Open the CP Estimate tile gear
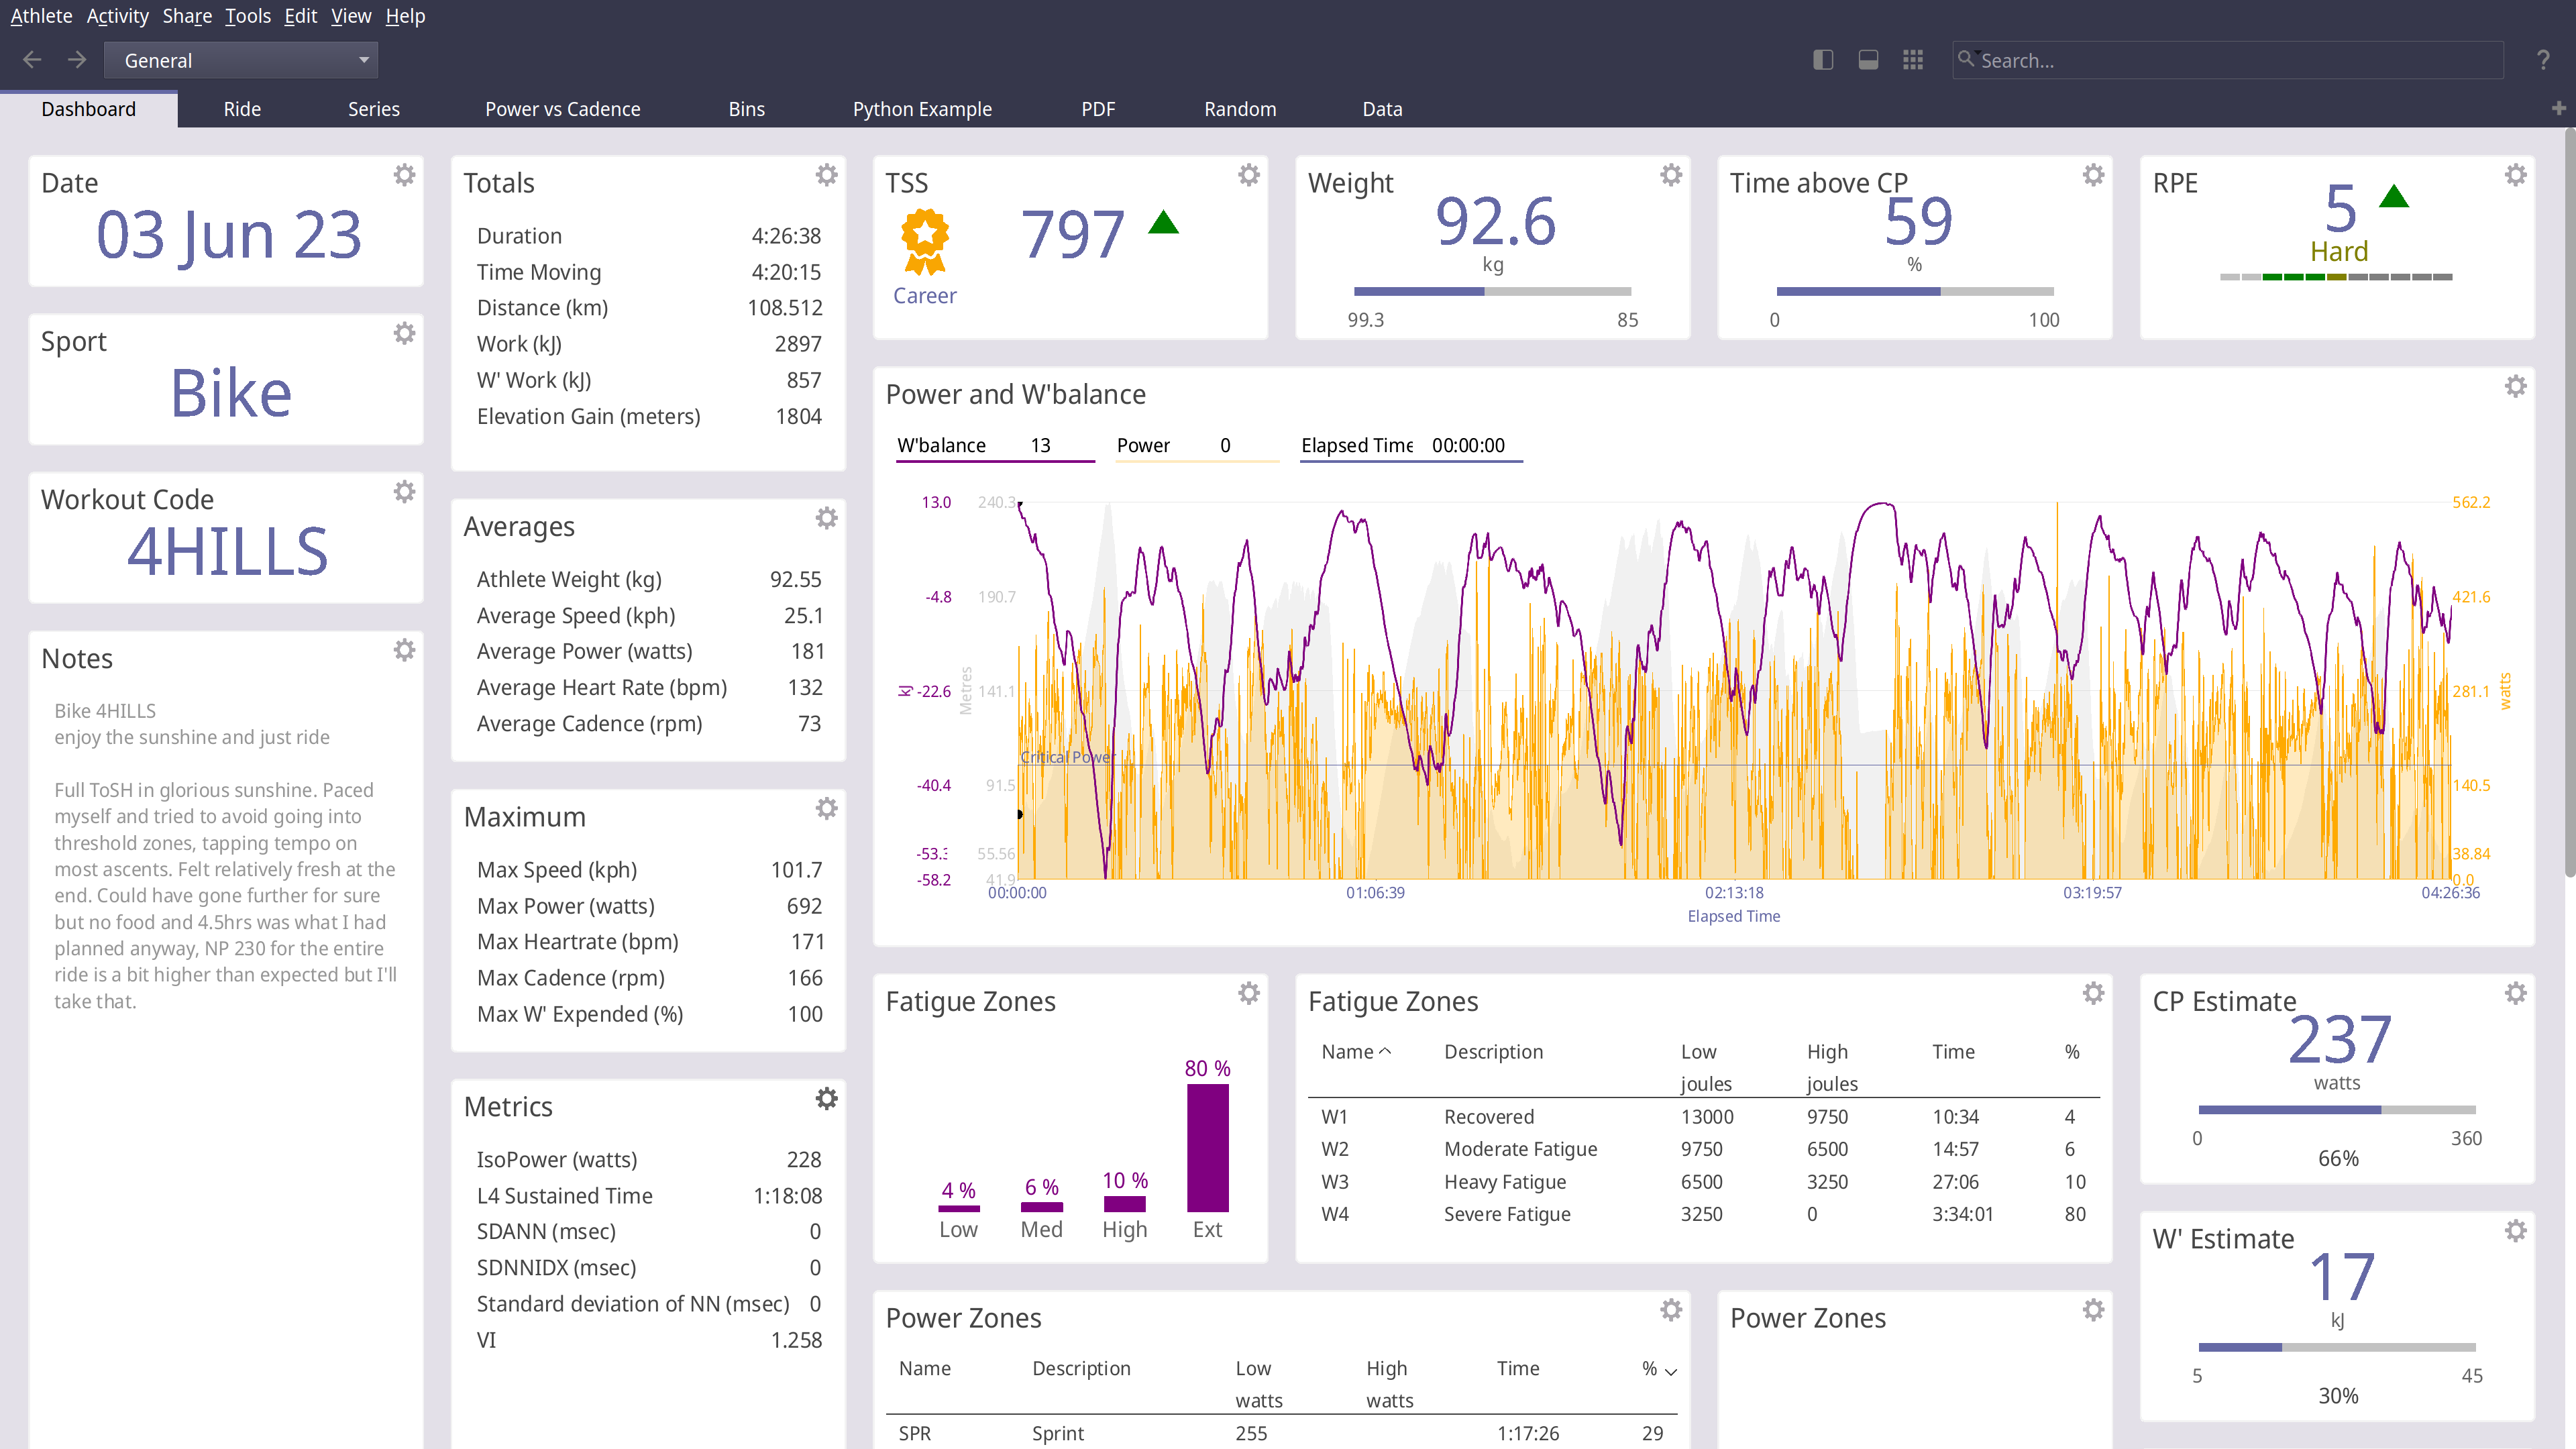This screenshot has width=2576, height=1449. (2515, 993)
